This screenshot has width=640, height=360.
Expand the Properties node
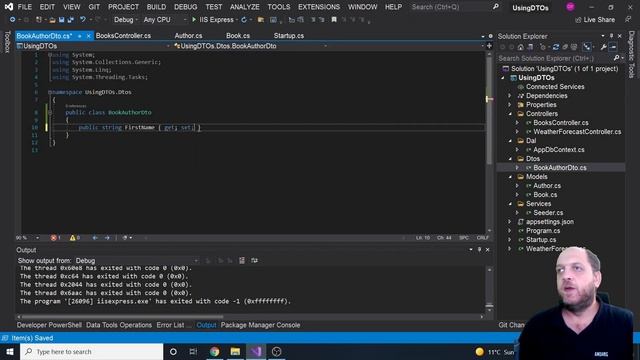tap(510, 105)
